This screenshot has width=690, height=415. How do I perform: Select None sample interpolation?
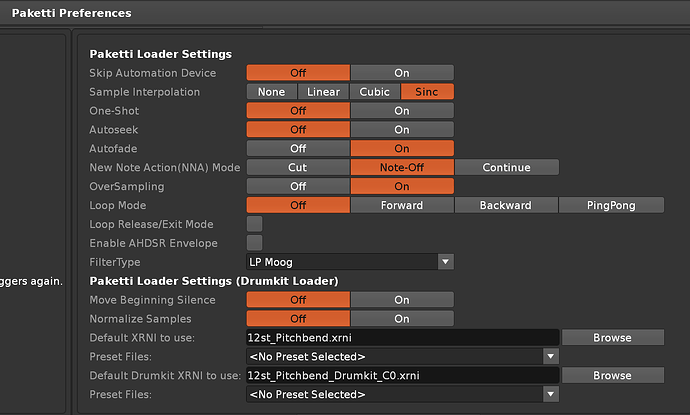(272, 92)
